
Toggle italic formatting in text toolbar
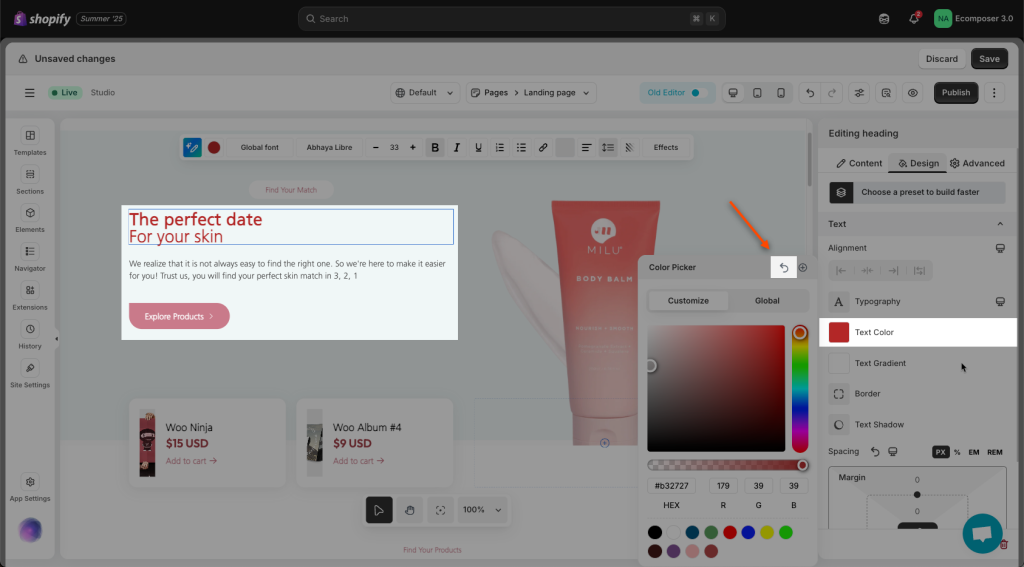pyautogui.click(x=456, y=148)
